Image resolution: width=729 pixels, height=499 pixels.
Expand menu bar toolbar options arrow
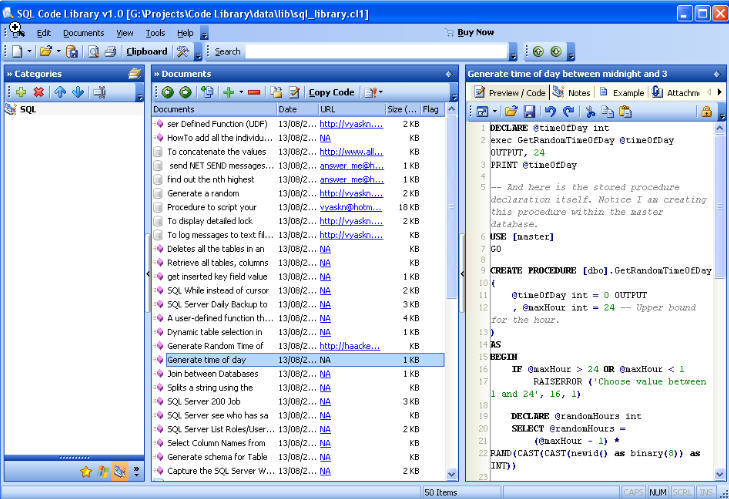204,34
